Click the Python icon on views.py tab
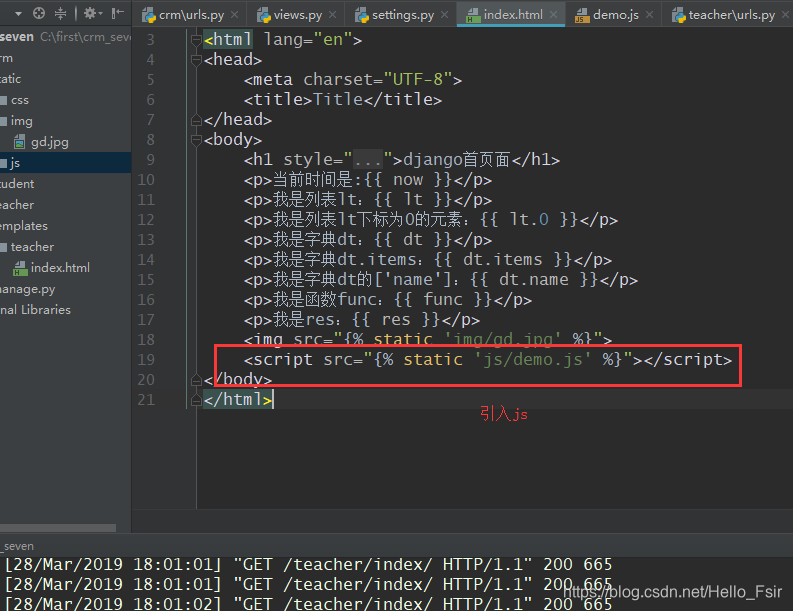Image resolution: width=793 pixels, height=611 pixels. [x=263, y=16]
